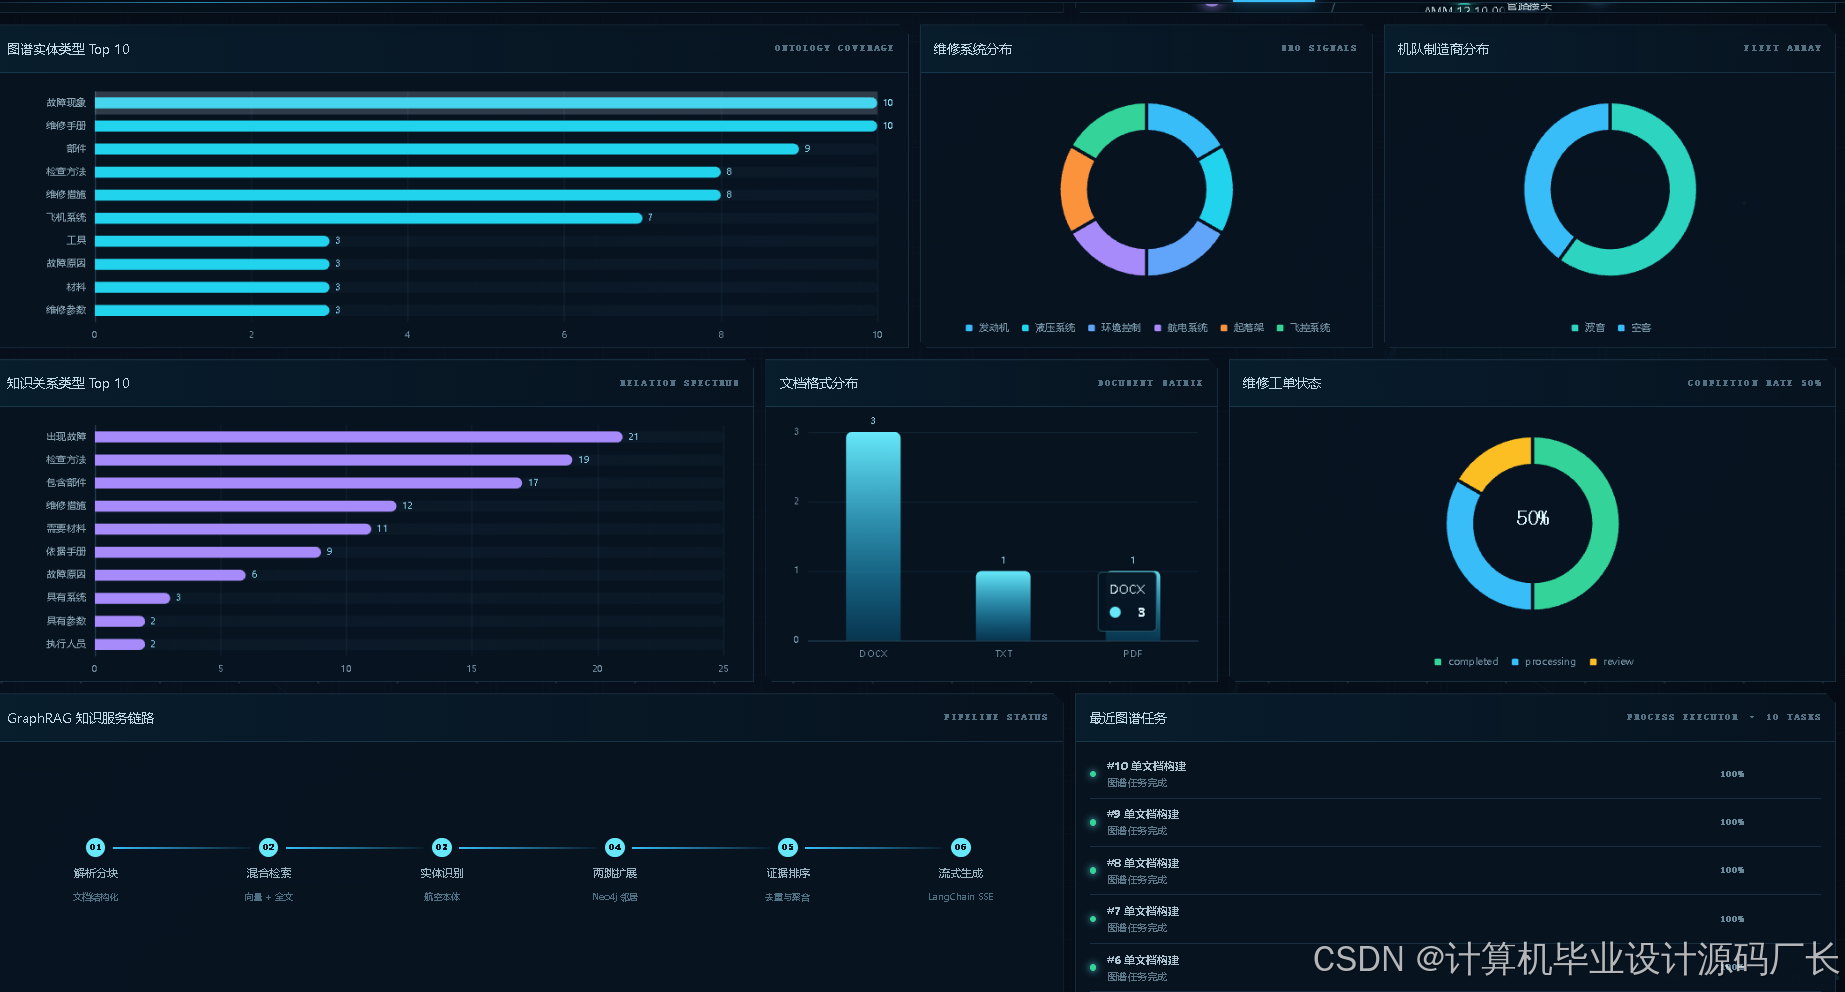Click the DOCX bar in 文档格式分布

[873, 536]
